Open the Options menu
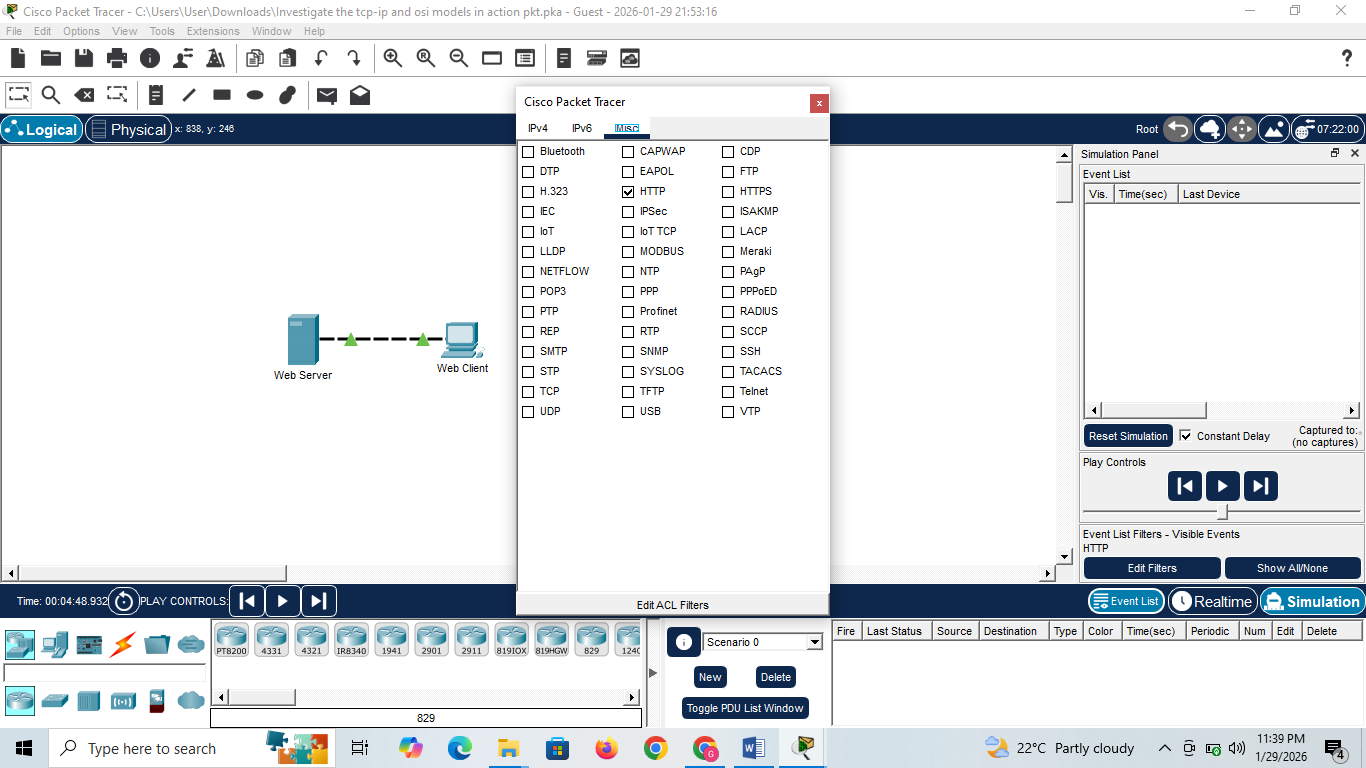 click(81, 31)
